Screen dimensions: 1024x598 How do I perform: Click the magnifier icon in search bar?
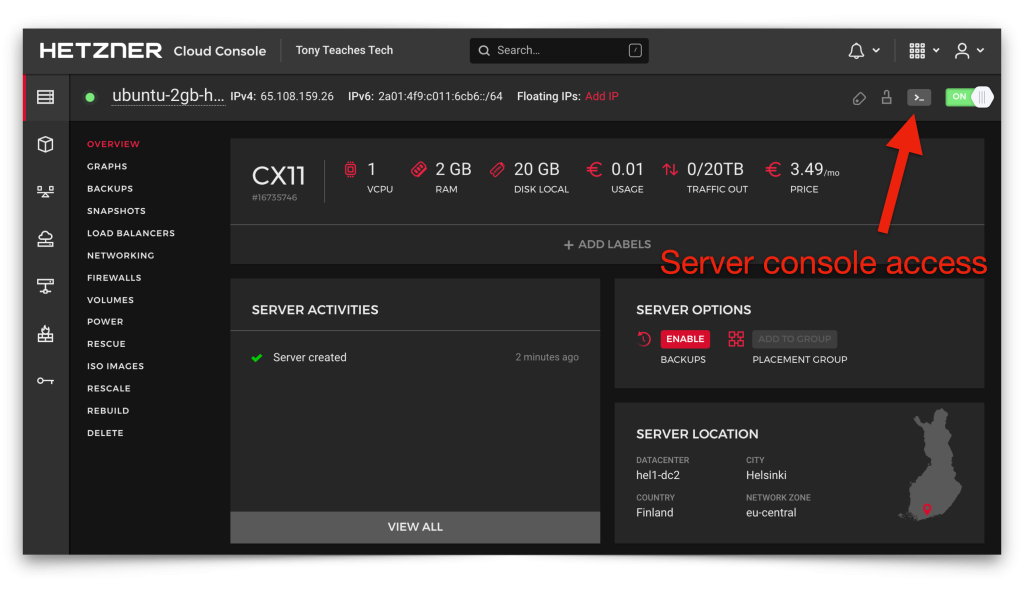click(x=484, y=50)
